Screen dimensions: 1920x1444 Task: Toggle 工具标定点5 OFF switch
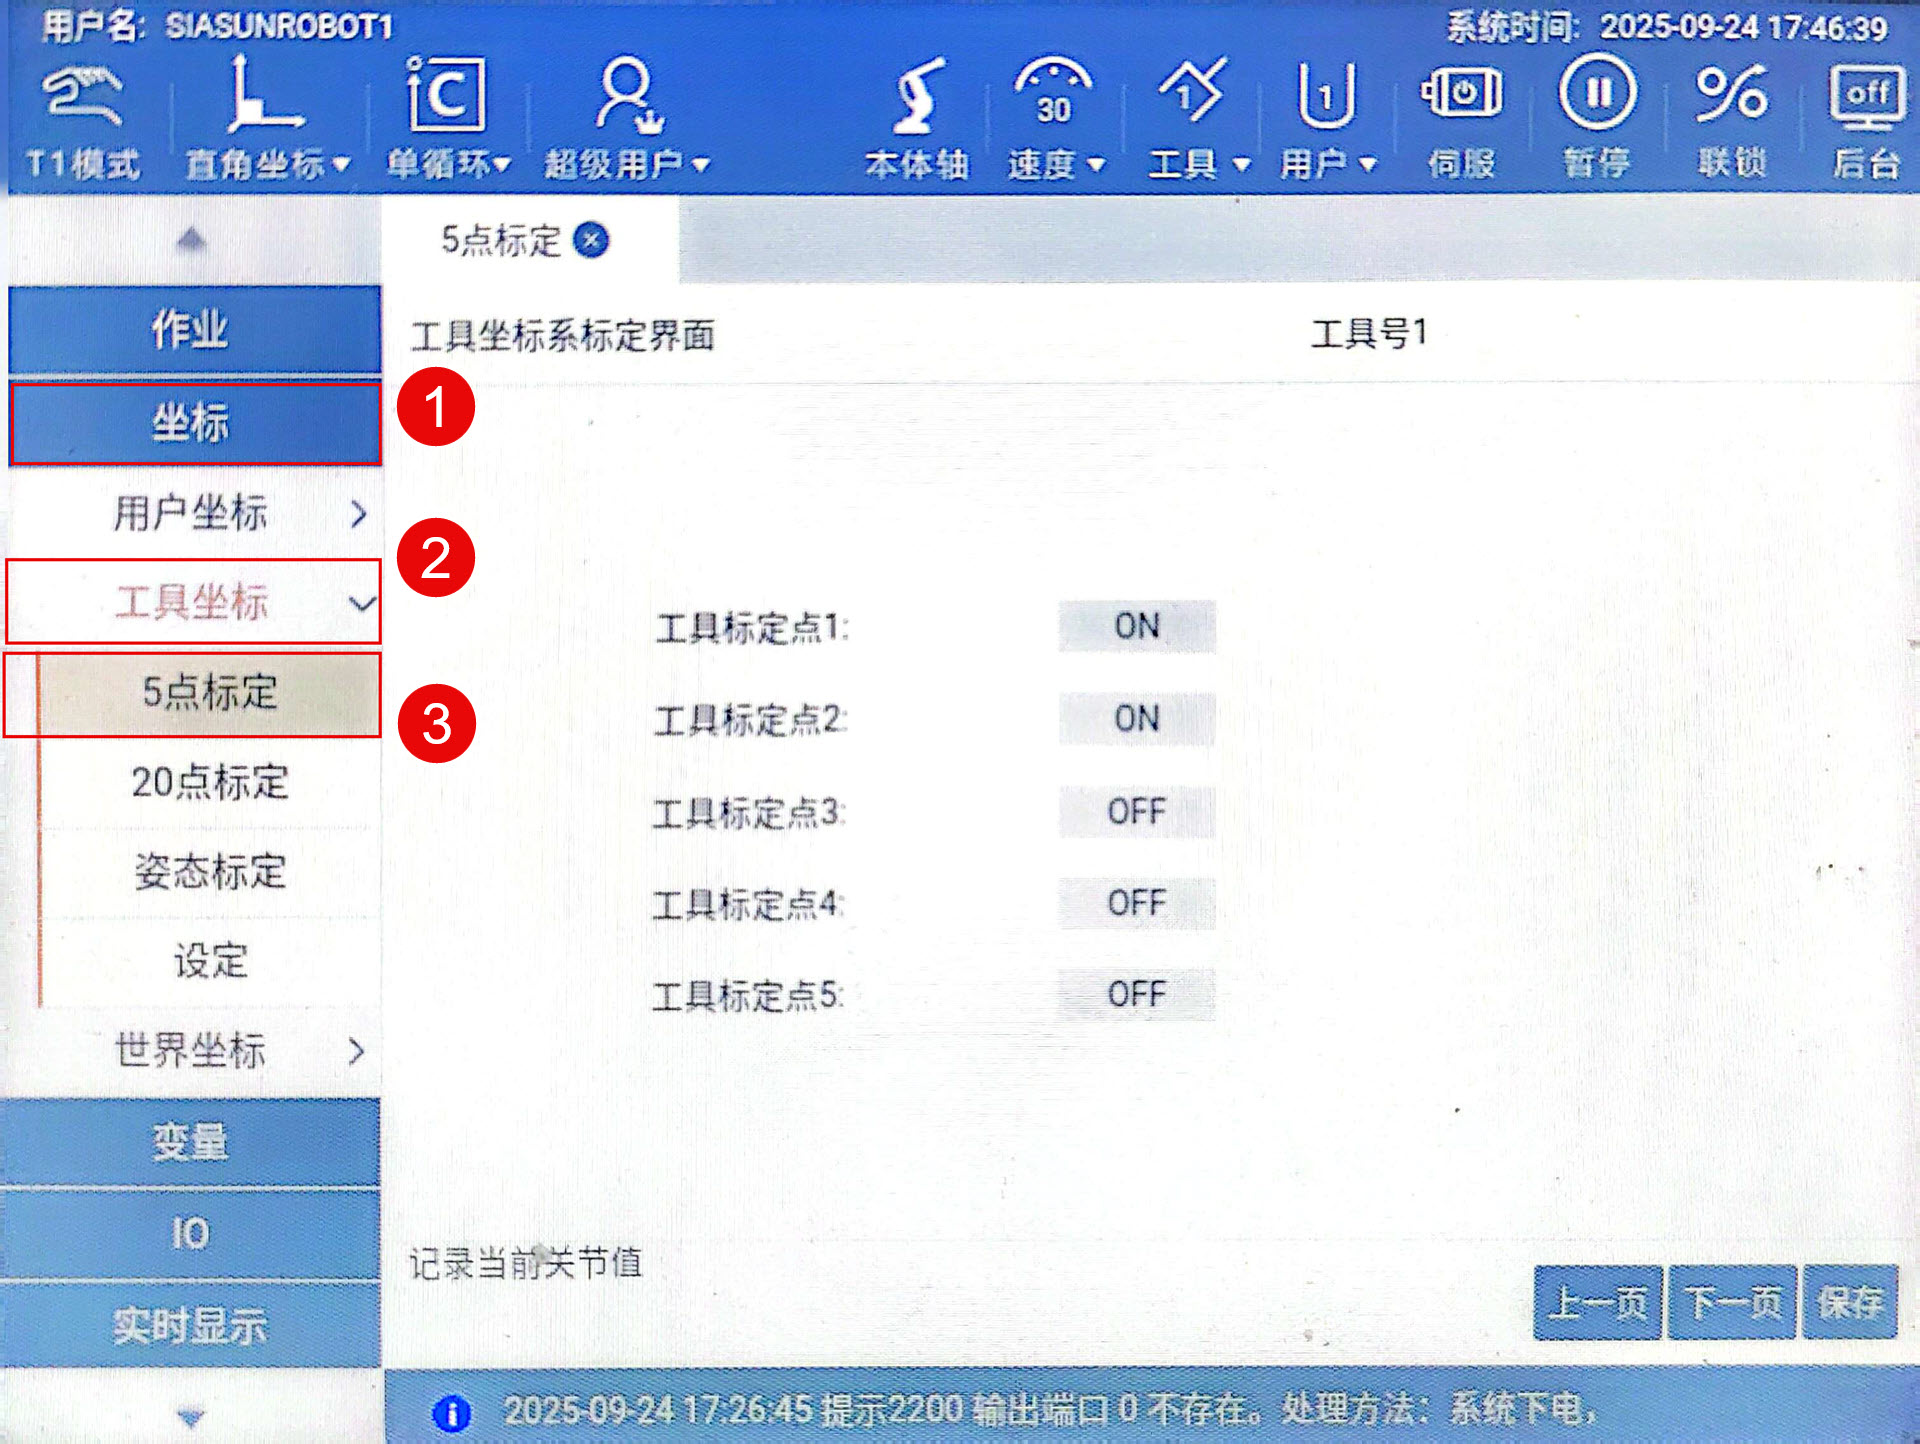coord(1137,994)
